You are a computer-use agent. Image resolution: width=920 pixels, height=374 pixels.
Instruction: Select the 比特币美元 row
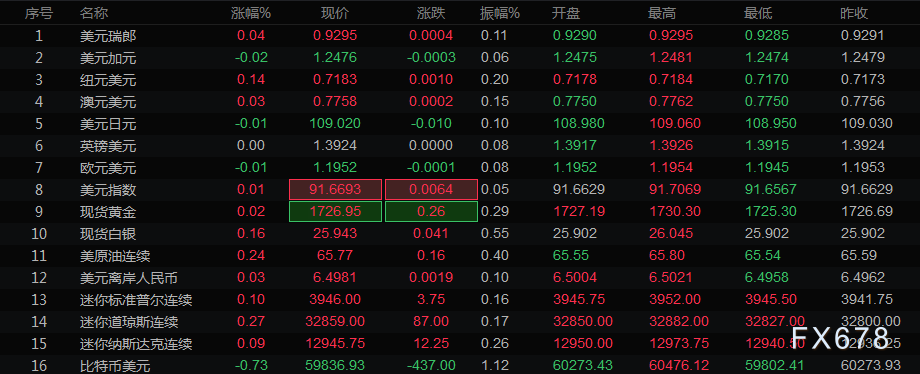tap(460, 366)
